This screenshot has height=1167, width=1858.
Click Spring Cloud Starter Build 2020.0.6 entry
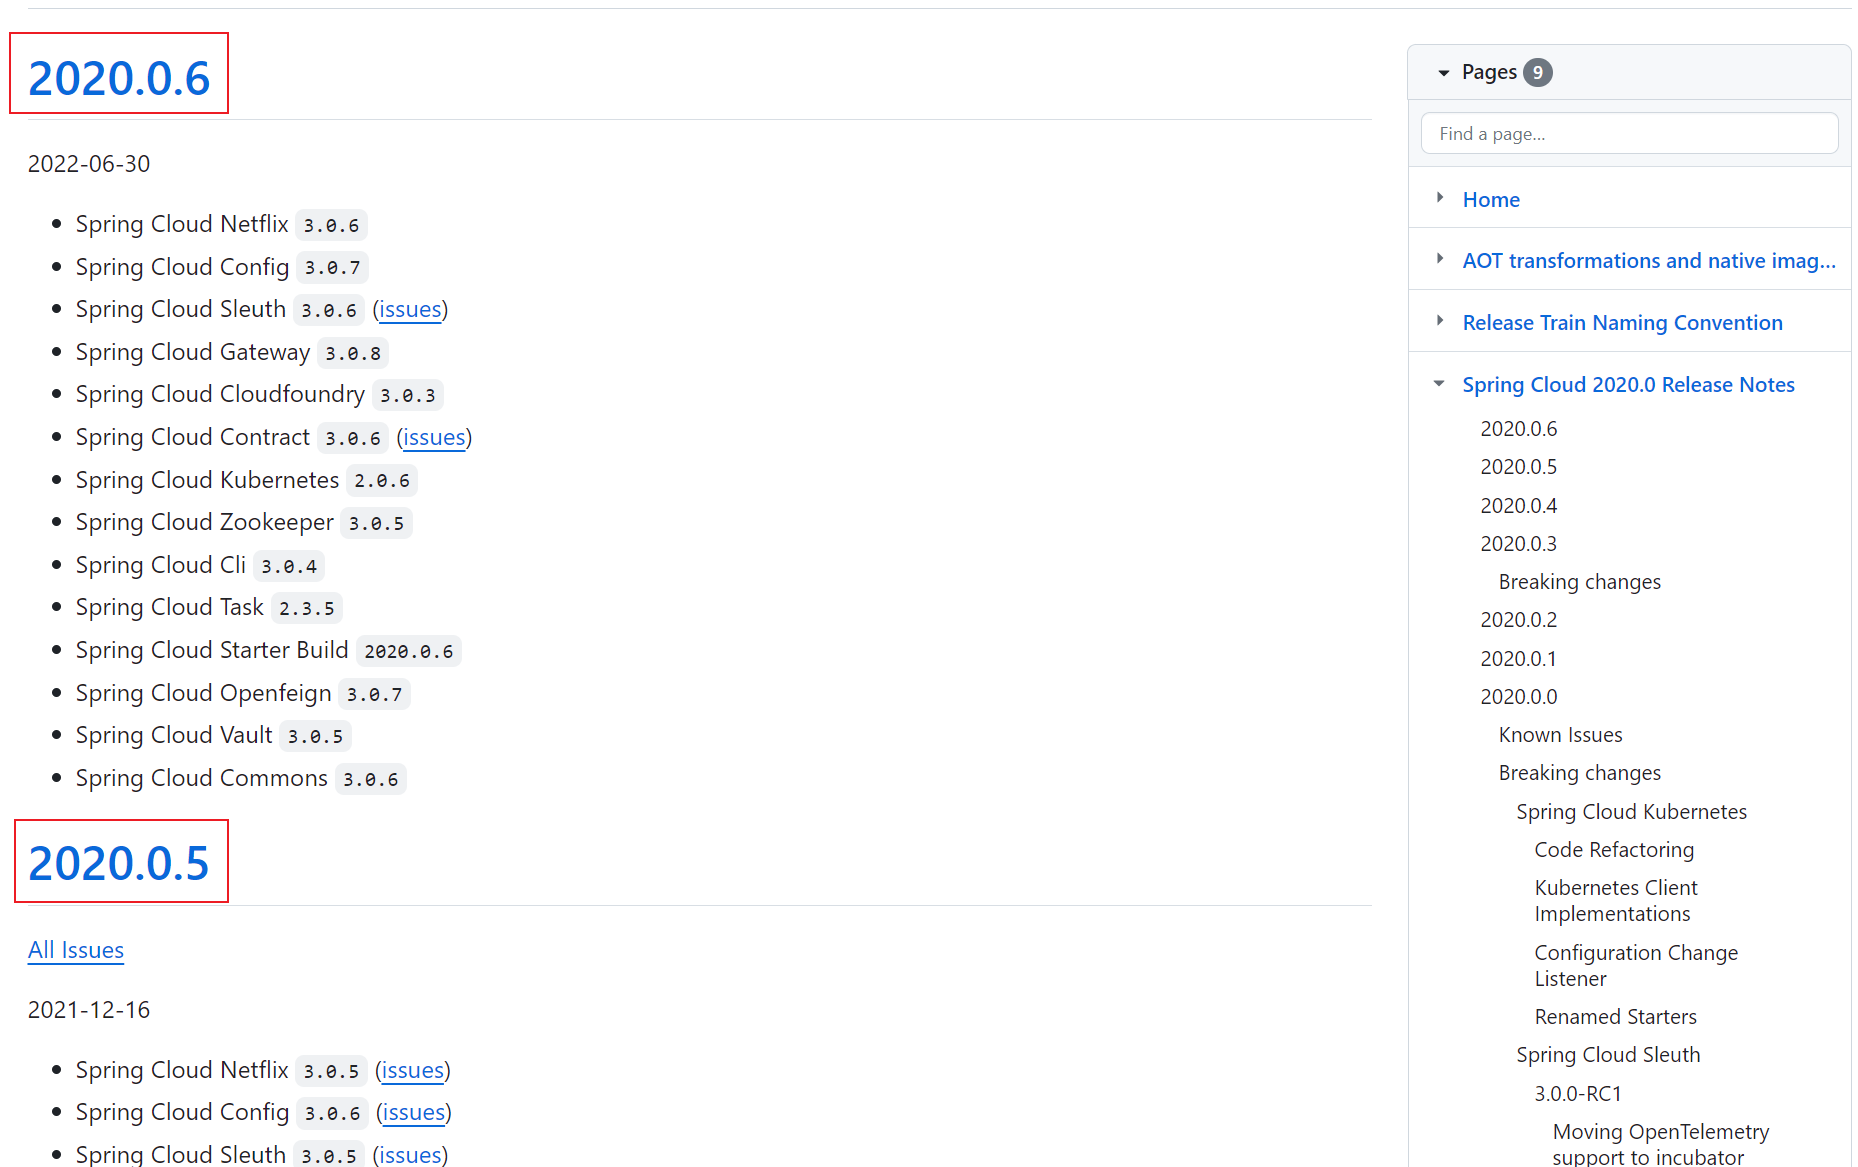(267, 651)
